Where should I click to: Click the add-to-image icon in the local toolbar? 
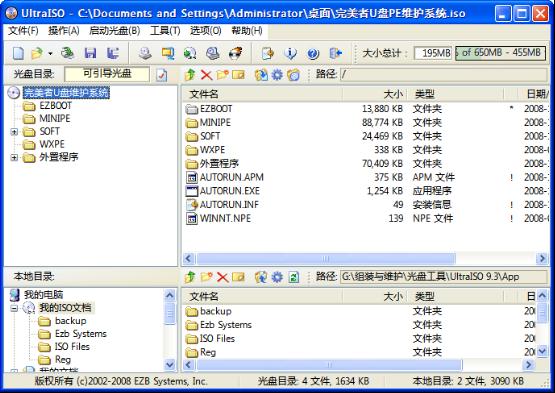coord(261,277)
